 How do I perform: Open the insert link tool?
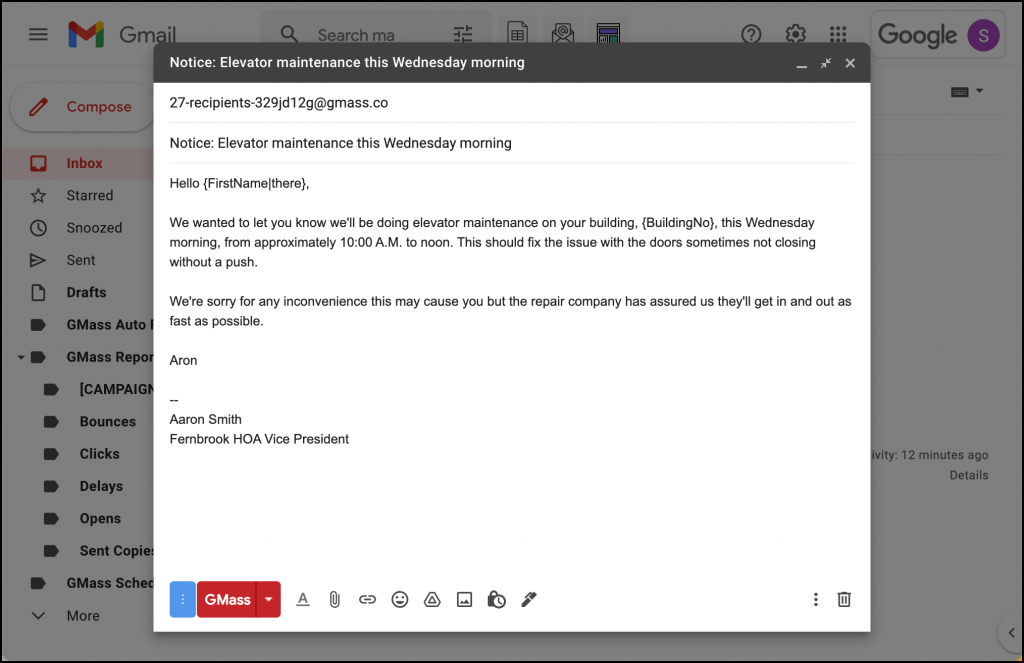pos(367,599)
